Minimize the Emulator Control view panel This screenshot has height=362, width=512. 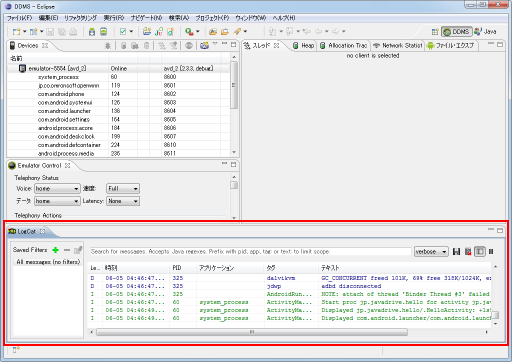[x=224, y=164]
